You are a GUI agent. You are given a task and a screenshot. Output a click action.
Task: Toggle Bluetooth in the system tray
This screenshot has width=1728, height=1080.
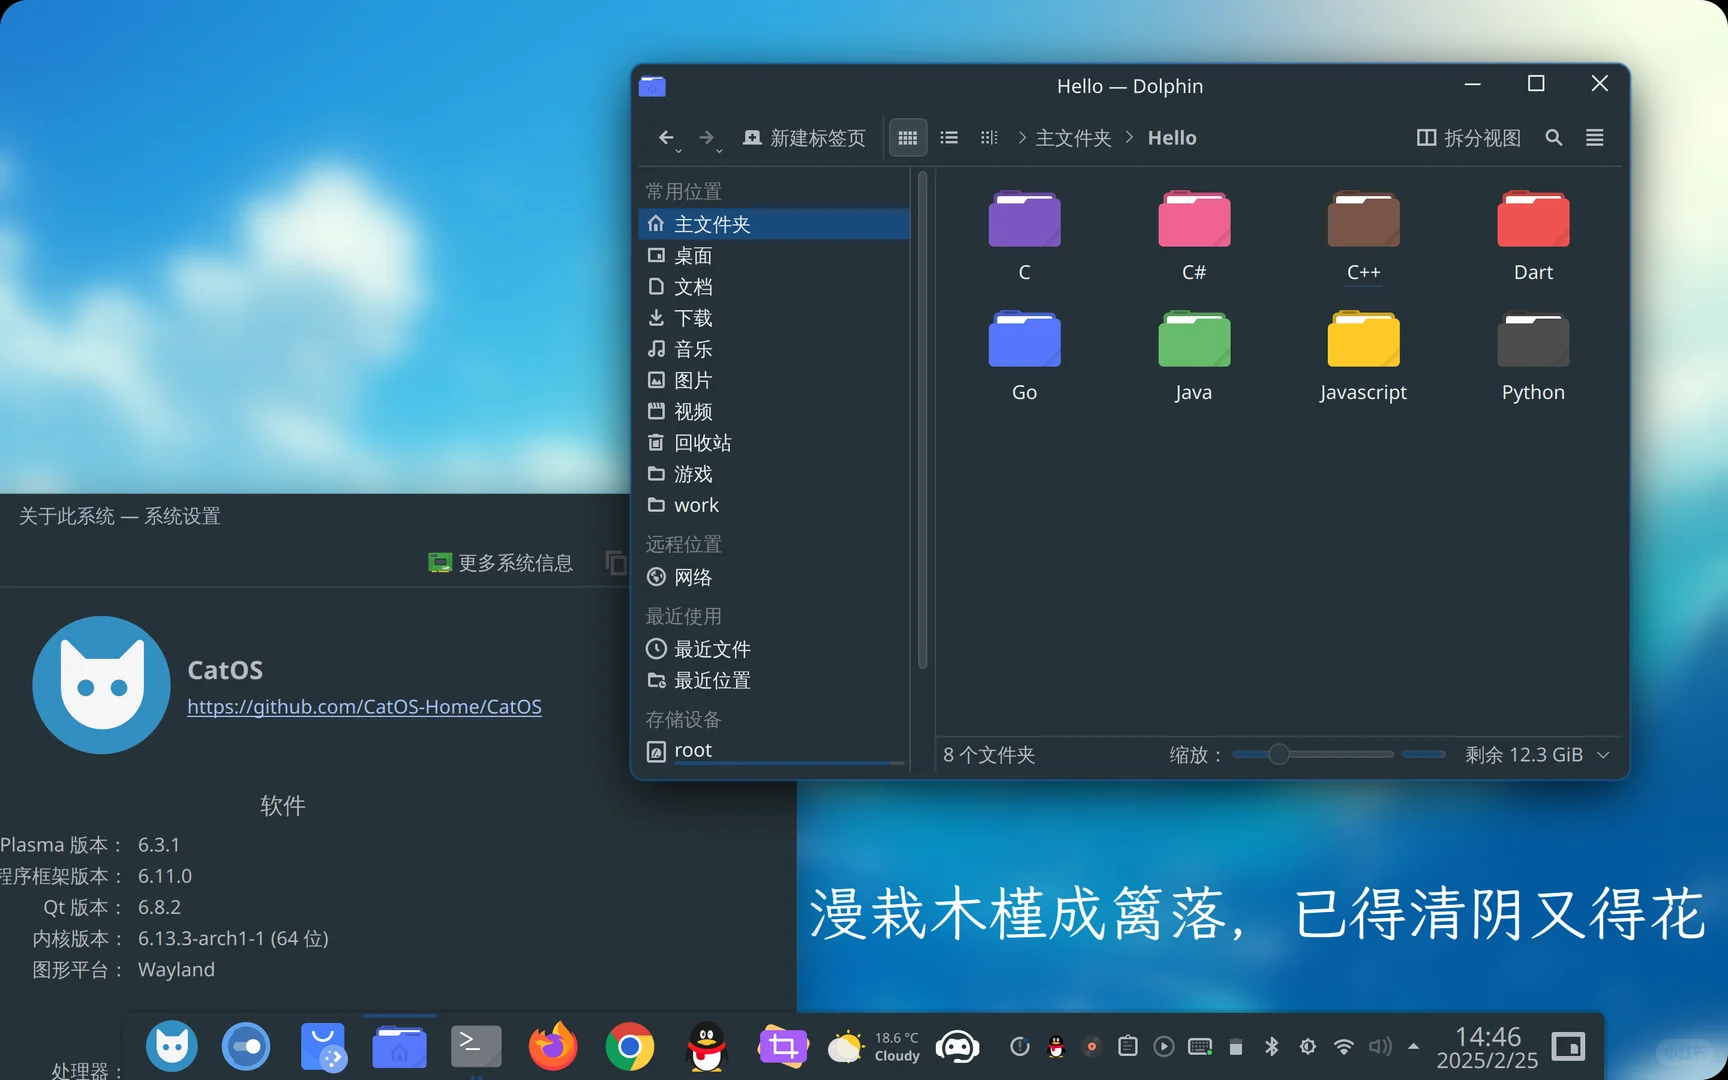(1272, 1046)
